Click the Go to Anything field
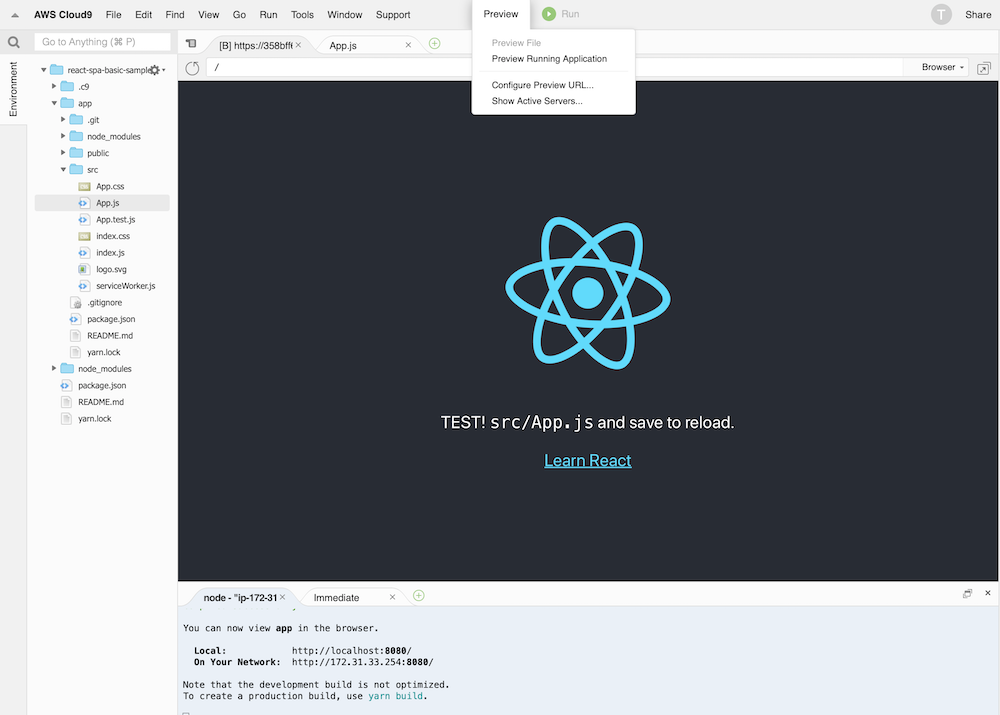Image resolution: width=1000 pixels, height=715 pixels. coord(102,42)
